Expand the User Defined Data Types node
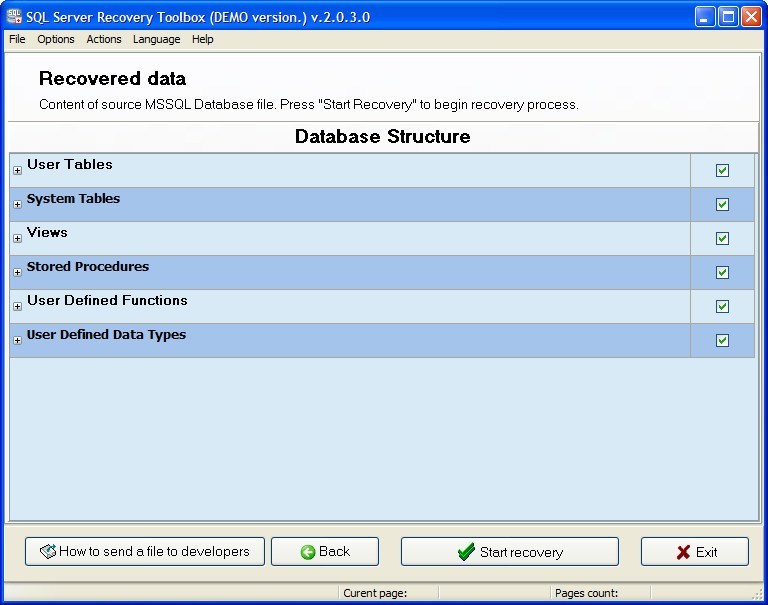768x605 pixels. (x=18, y=340)
